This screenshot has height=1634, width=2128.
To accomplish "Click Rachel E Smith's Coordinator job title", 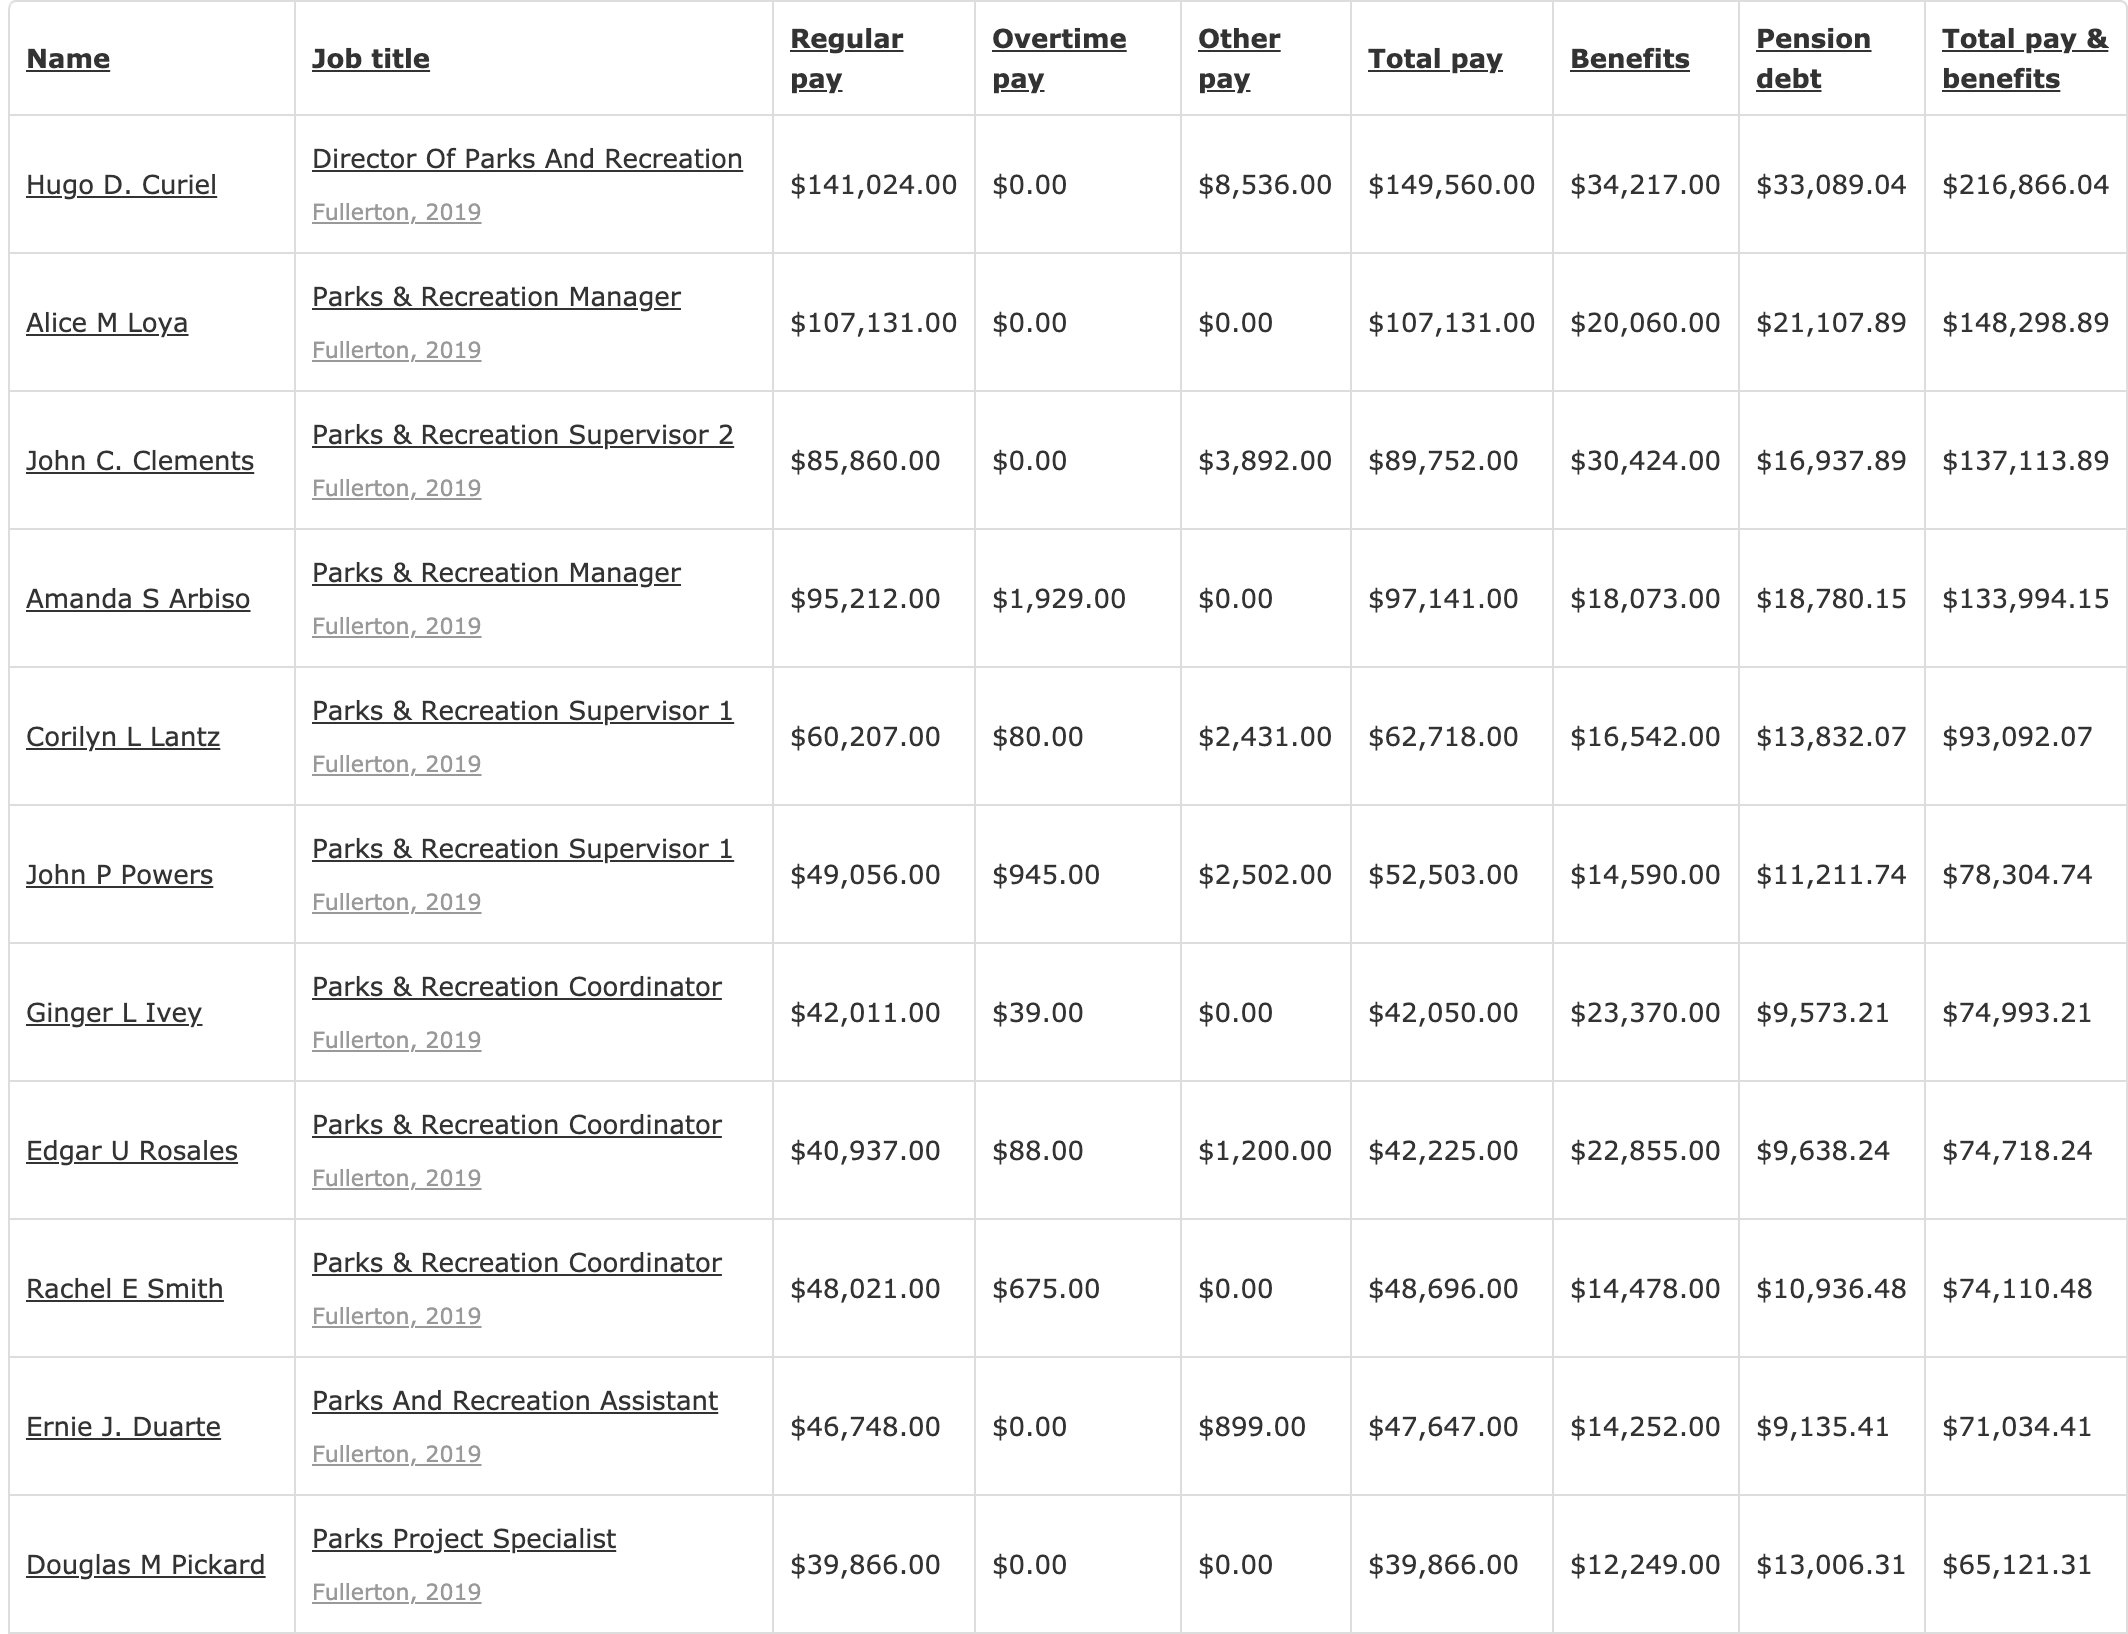I will pos(517,1263).
